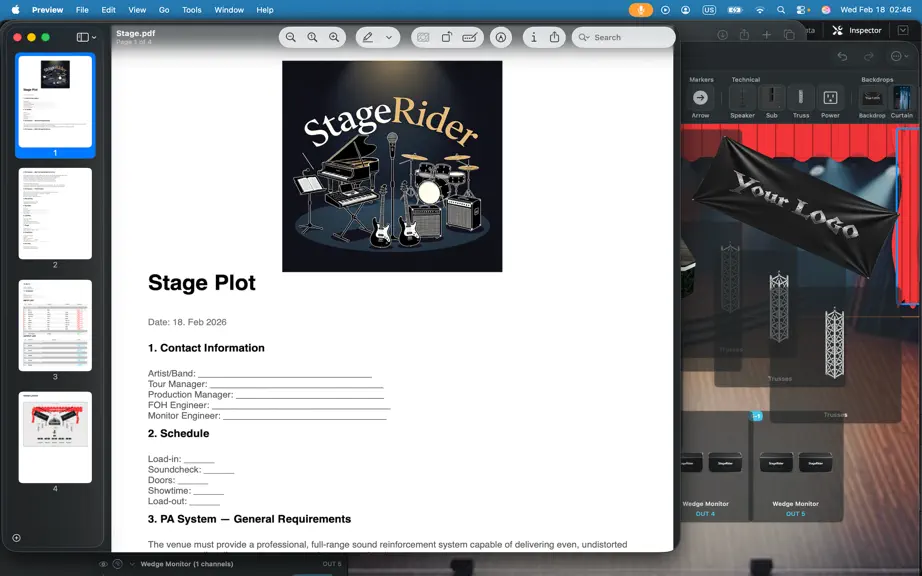The image size is (922, 576).
Task: Open the Form Filling toolbar
Action: coord(469,37)
